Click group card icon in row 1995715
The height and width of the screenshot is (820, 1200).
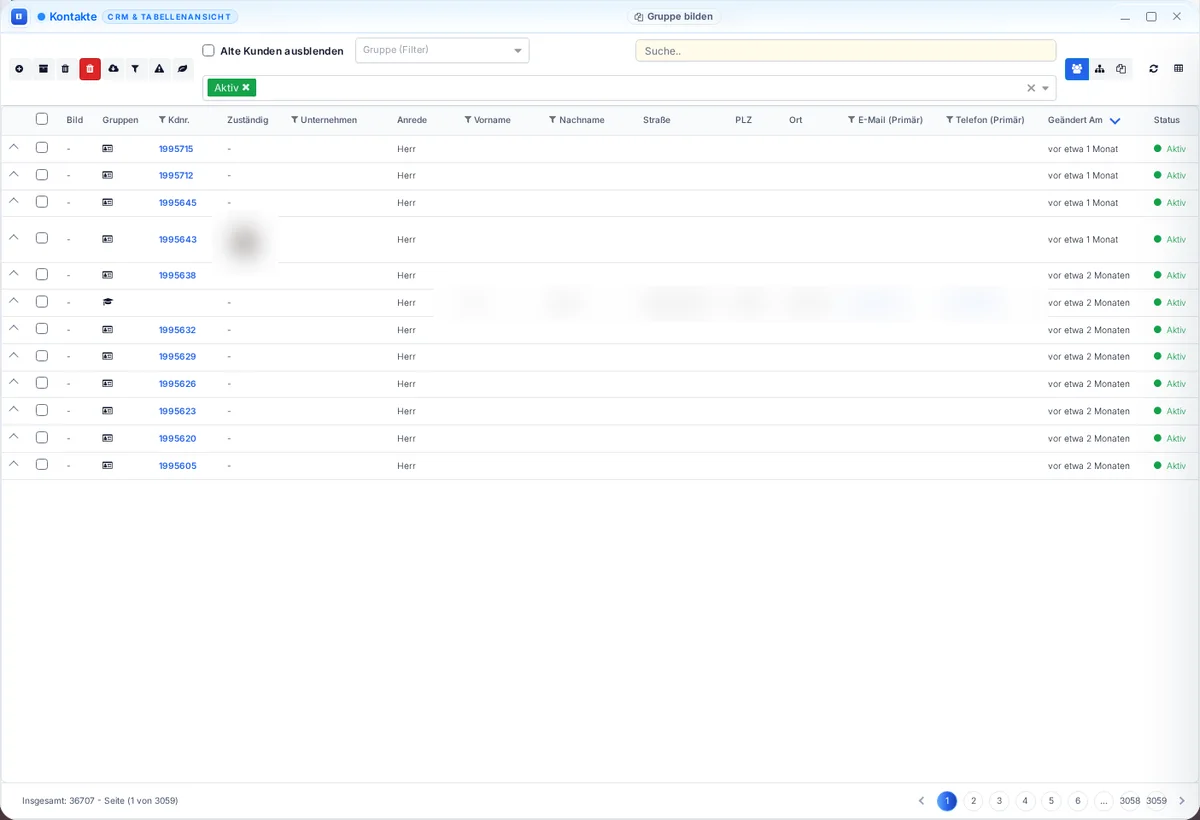pyautogui.click(x=107, y=148)
